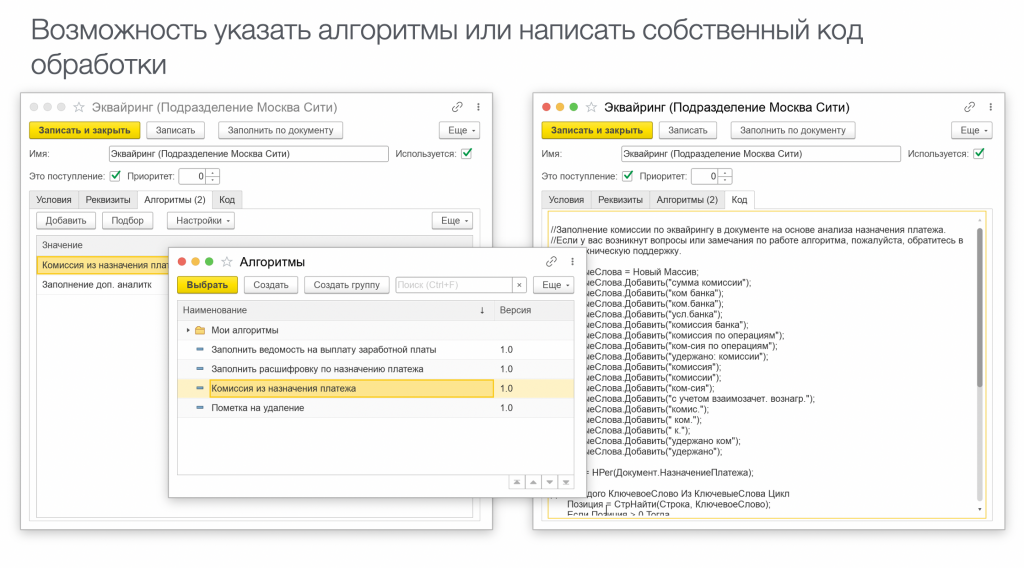Click Добавить button in left window

(x=65, y=221)
